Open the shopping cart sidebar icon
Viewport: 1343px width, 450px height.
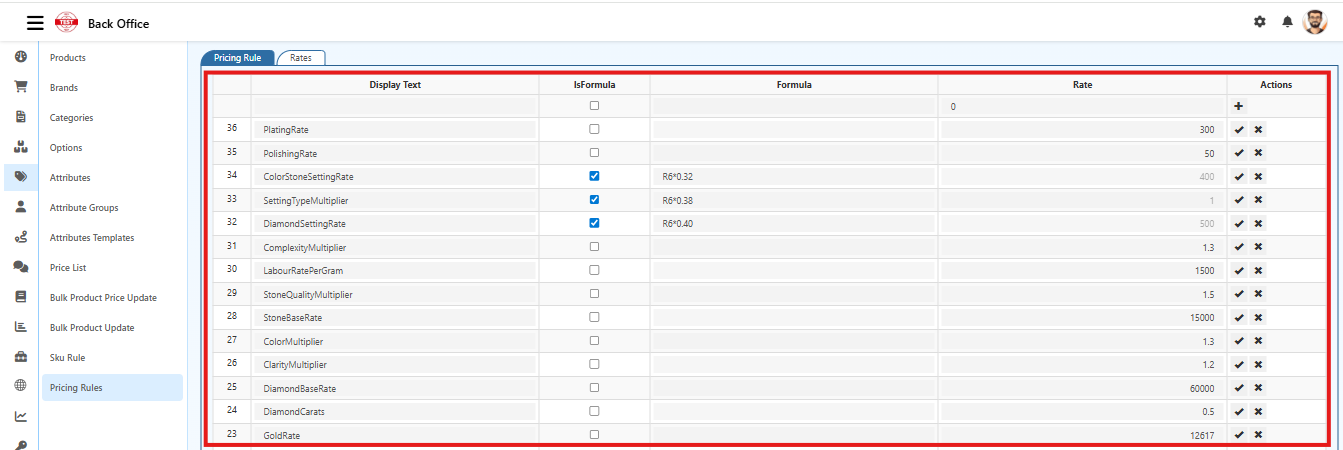tap(20, 87)
